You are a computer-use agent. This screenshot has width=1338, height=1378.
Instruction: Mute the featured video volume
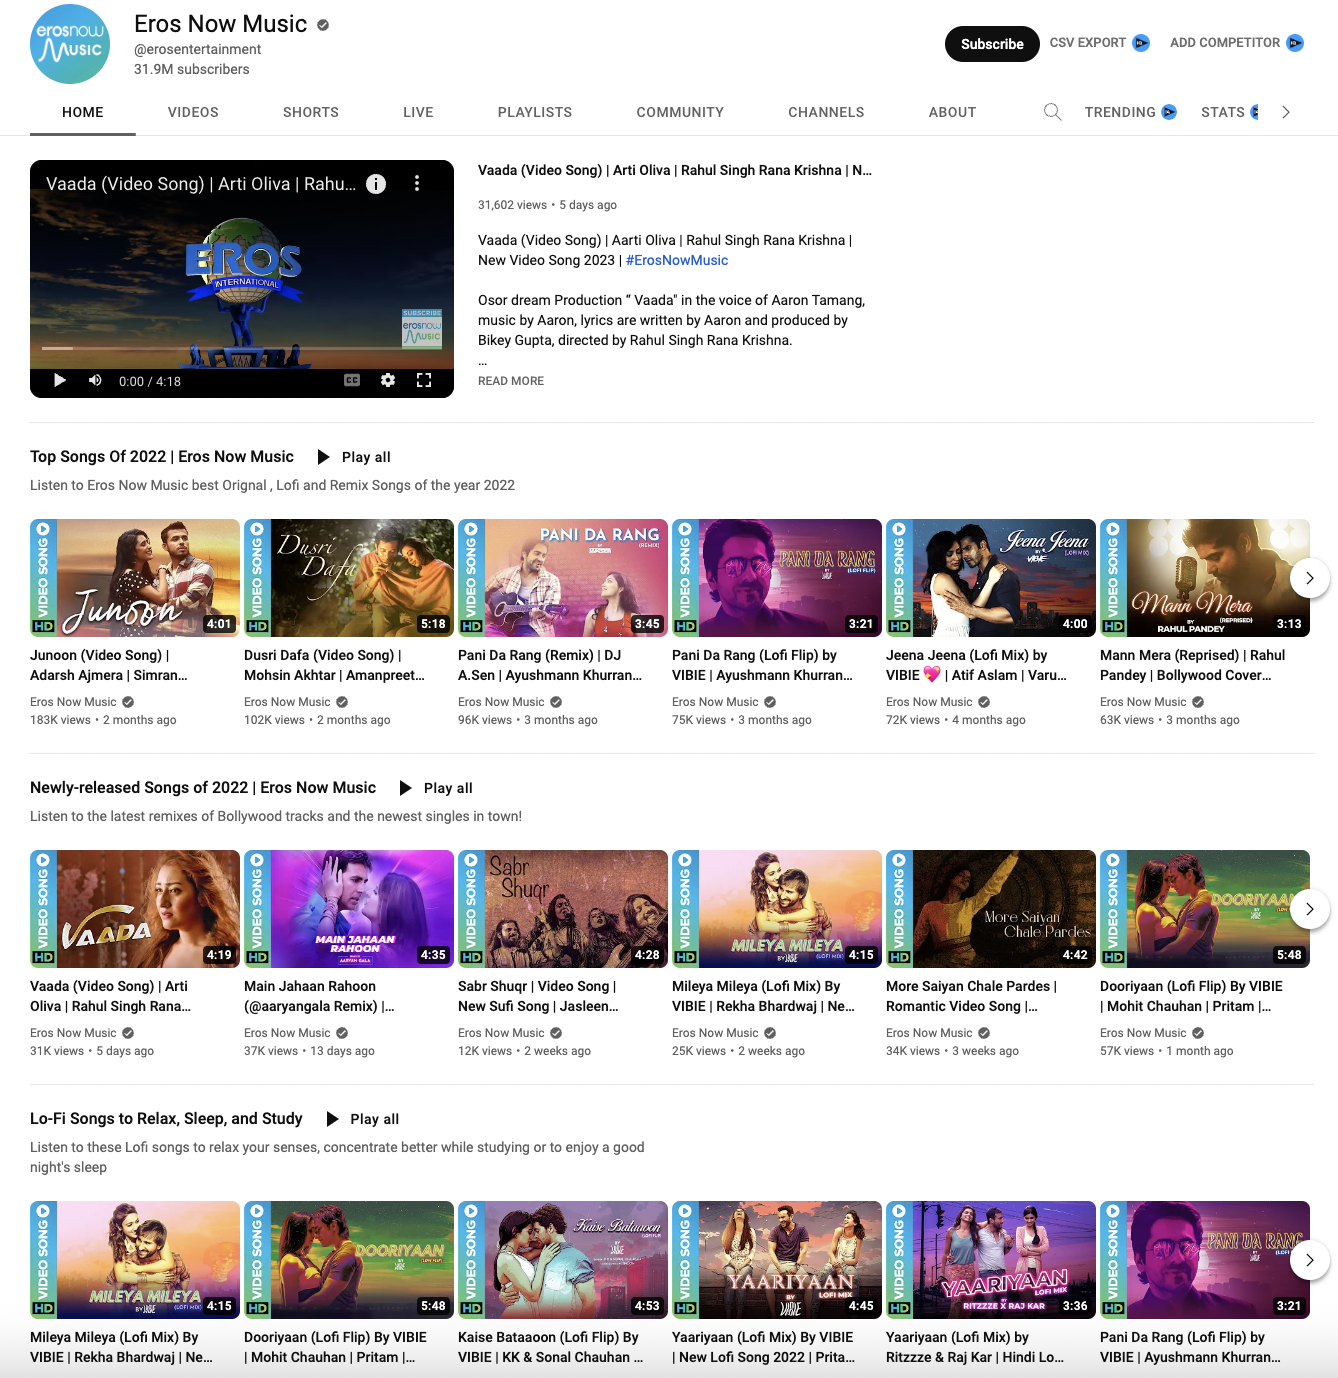95,380
